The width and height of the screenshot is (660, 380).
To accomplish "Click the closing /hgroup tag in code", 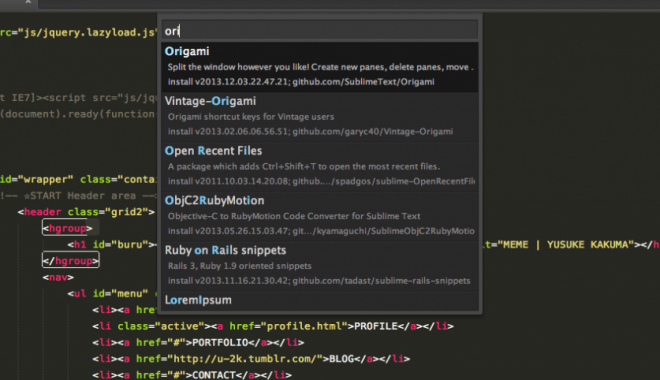I will pos(71,261).
